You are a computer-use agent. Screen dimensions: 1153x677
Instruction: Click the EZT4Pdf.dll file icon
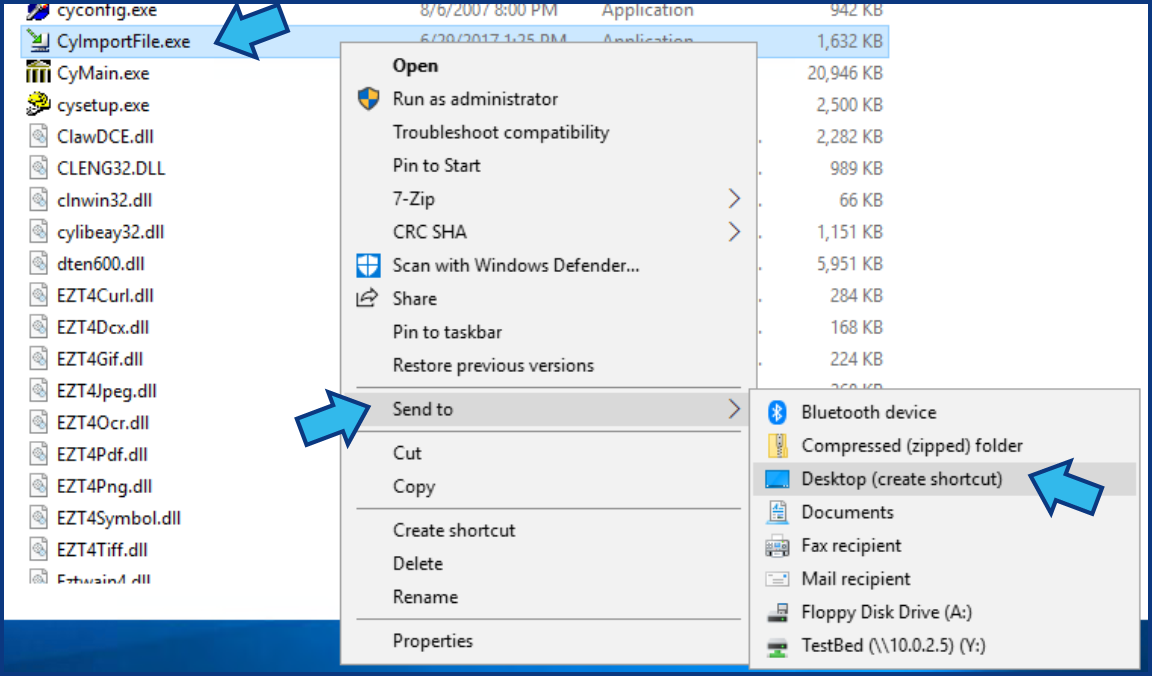[x=38, y=454]
